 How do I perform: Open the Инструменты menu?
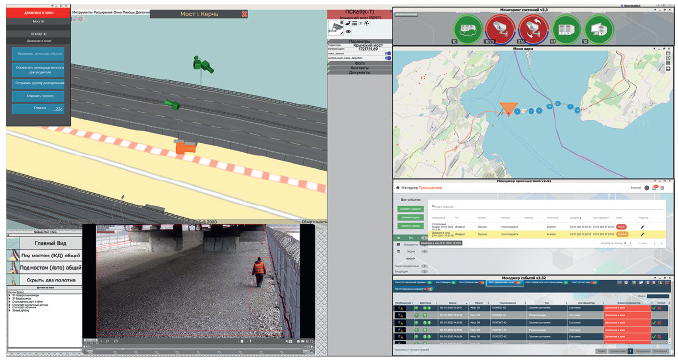tap(82, 13)
